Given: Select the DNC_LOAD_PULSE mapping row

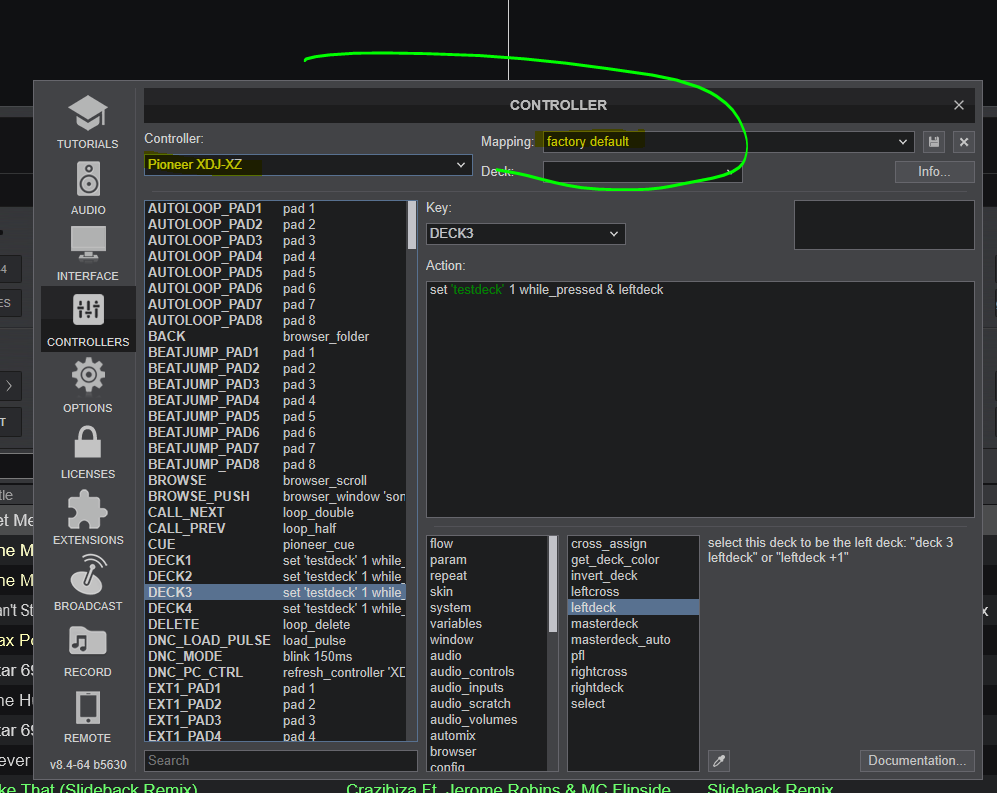Looking at the screenshot, I should pyautogui.click(x=275, y=640).
